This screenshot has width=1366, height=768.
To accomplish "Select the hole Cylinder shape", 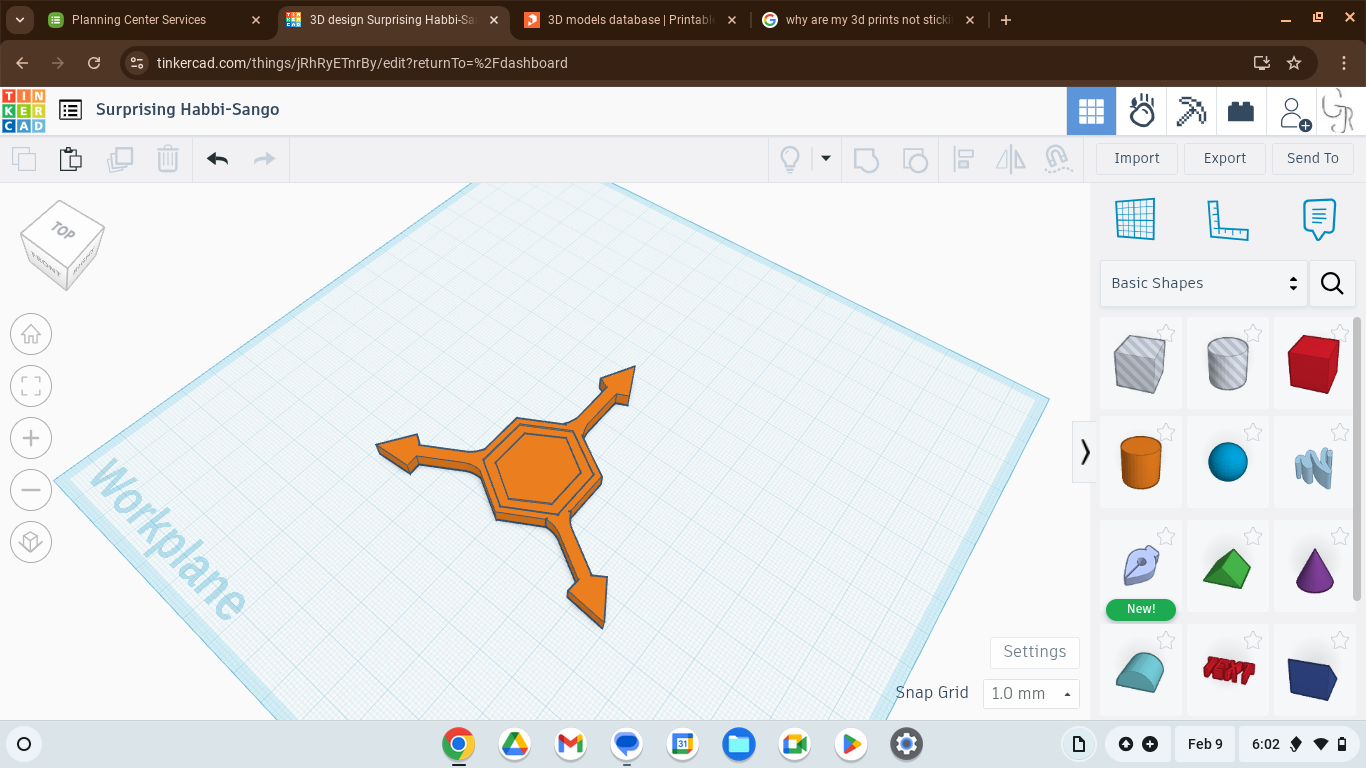I will point(1227,363).
